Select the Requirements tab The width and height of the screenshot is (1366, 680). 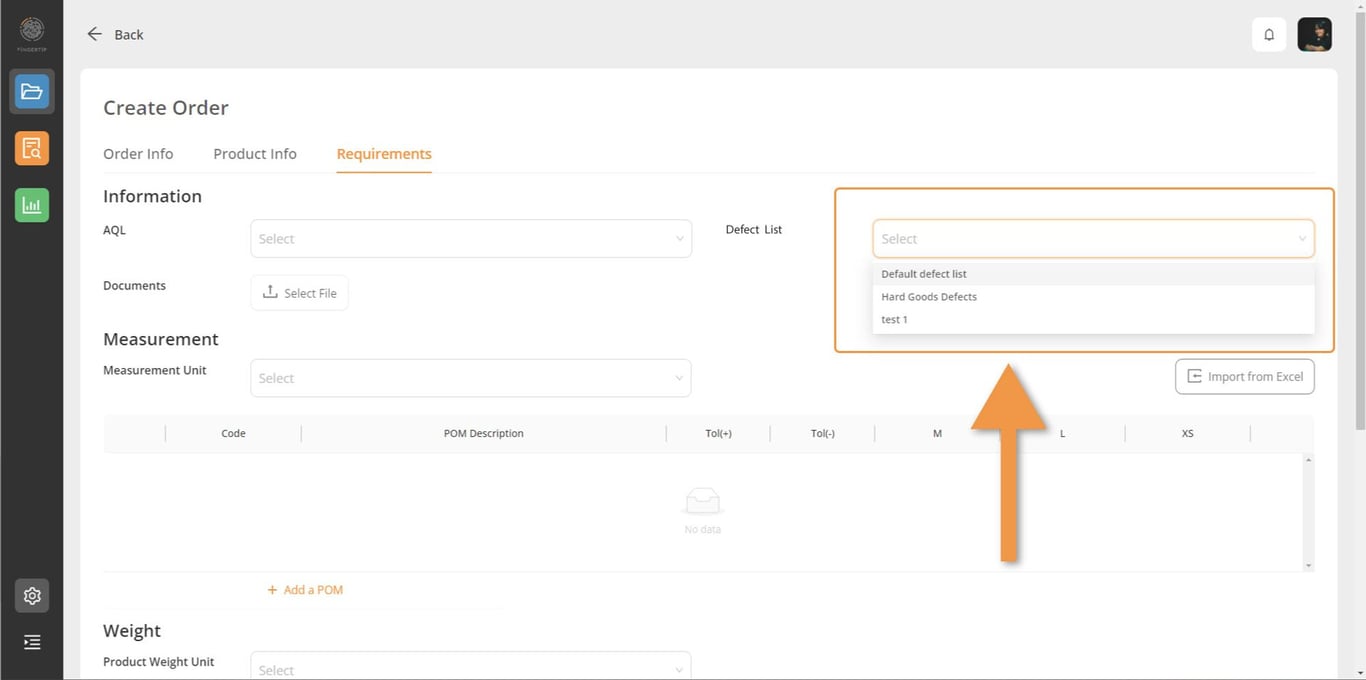pyautogui.click(x=384, y=154)
